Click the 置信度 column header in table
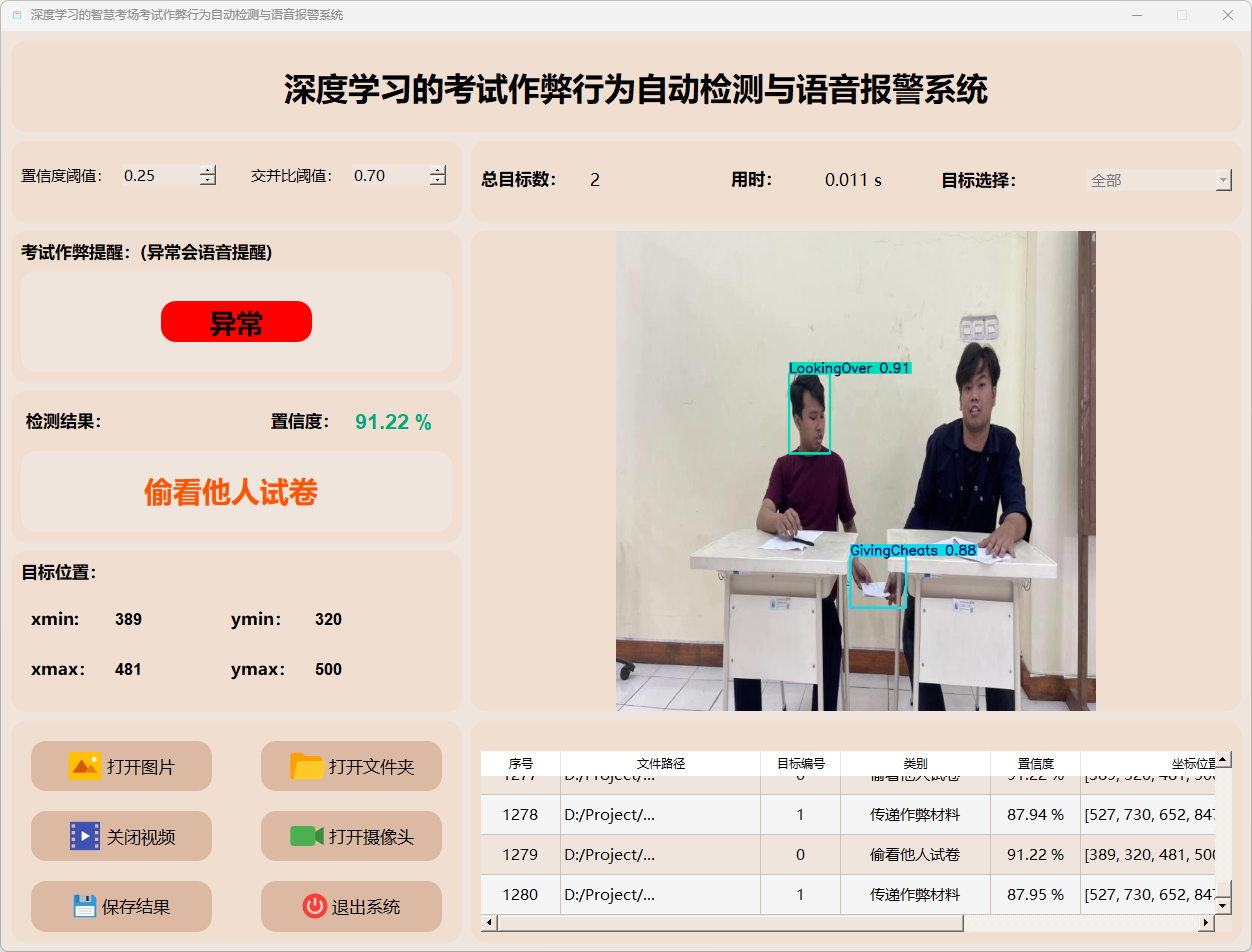Image resolution: width=1252 pixels, height=952 pixels. click(1035, 763)
